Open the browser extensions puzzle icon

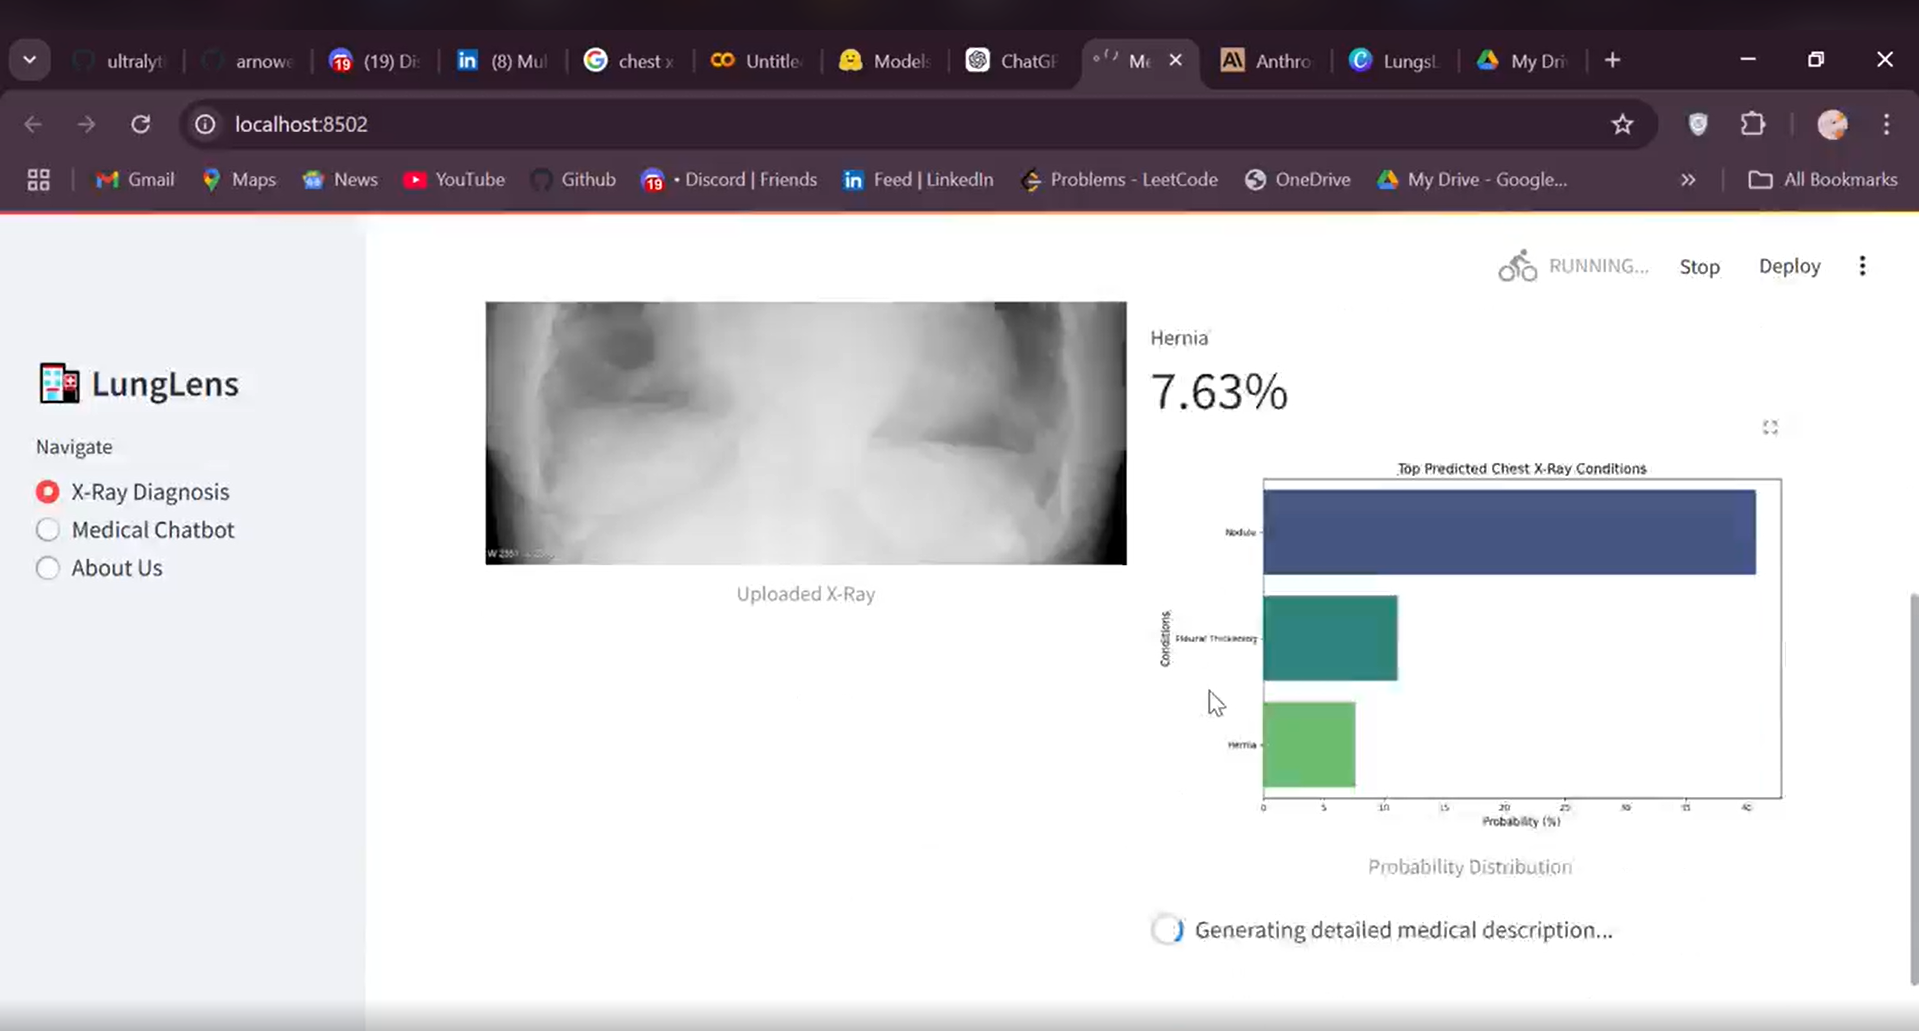(1752, 124)
